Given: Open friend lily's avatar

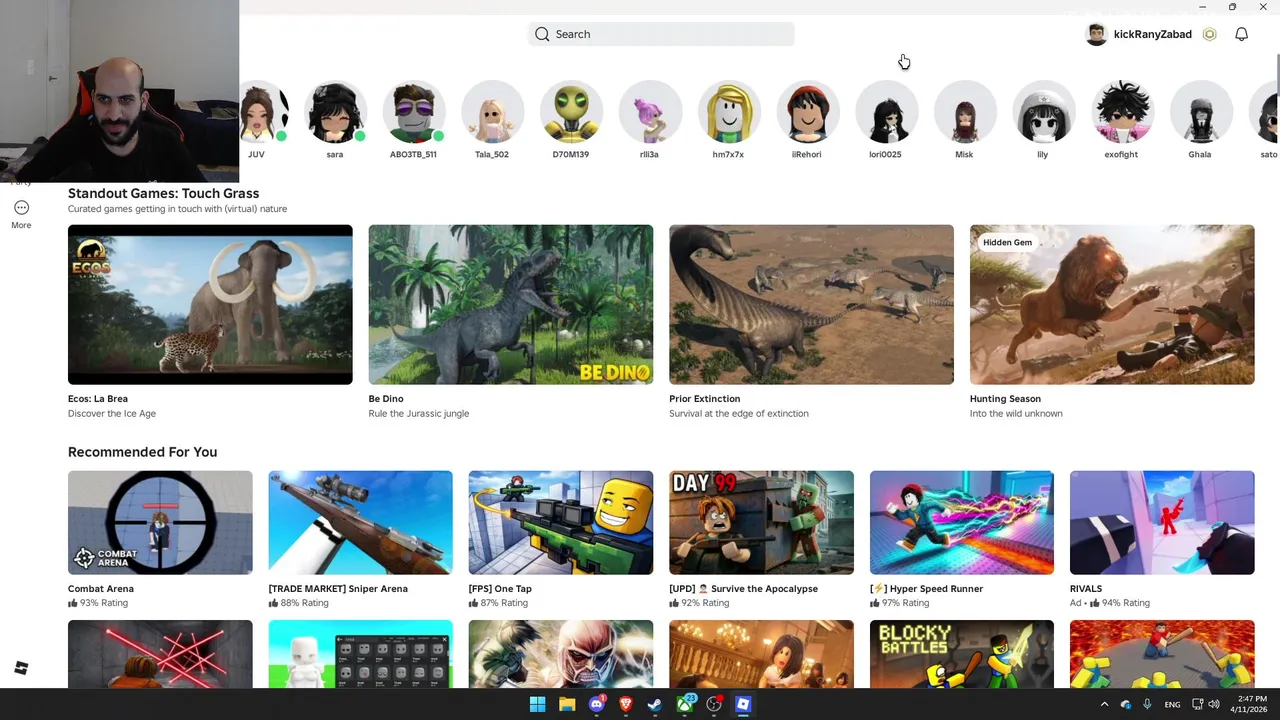Looking at the screenshot, I should point(1043,112).
